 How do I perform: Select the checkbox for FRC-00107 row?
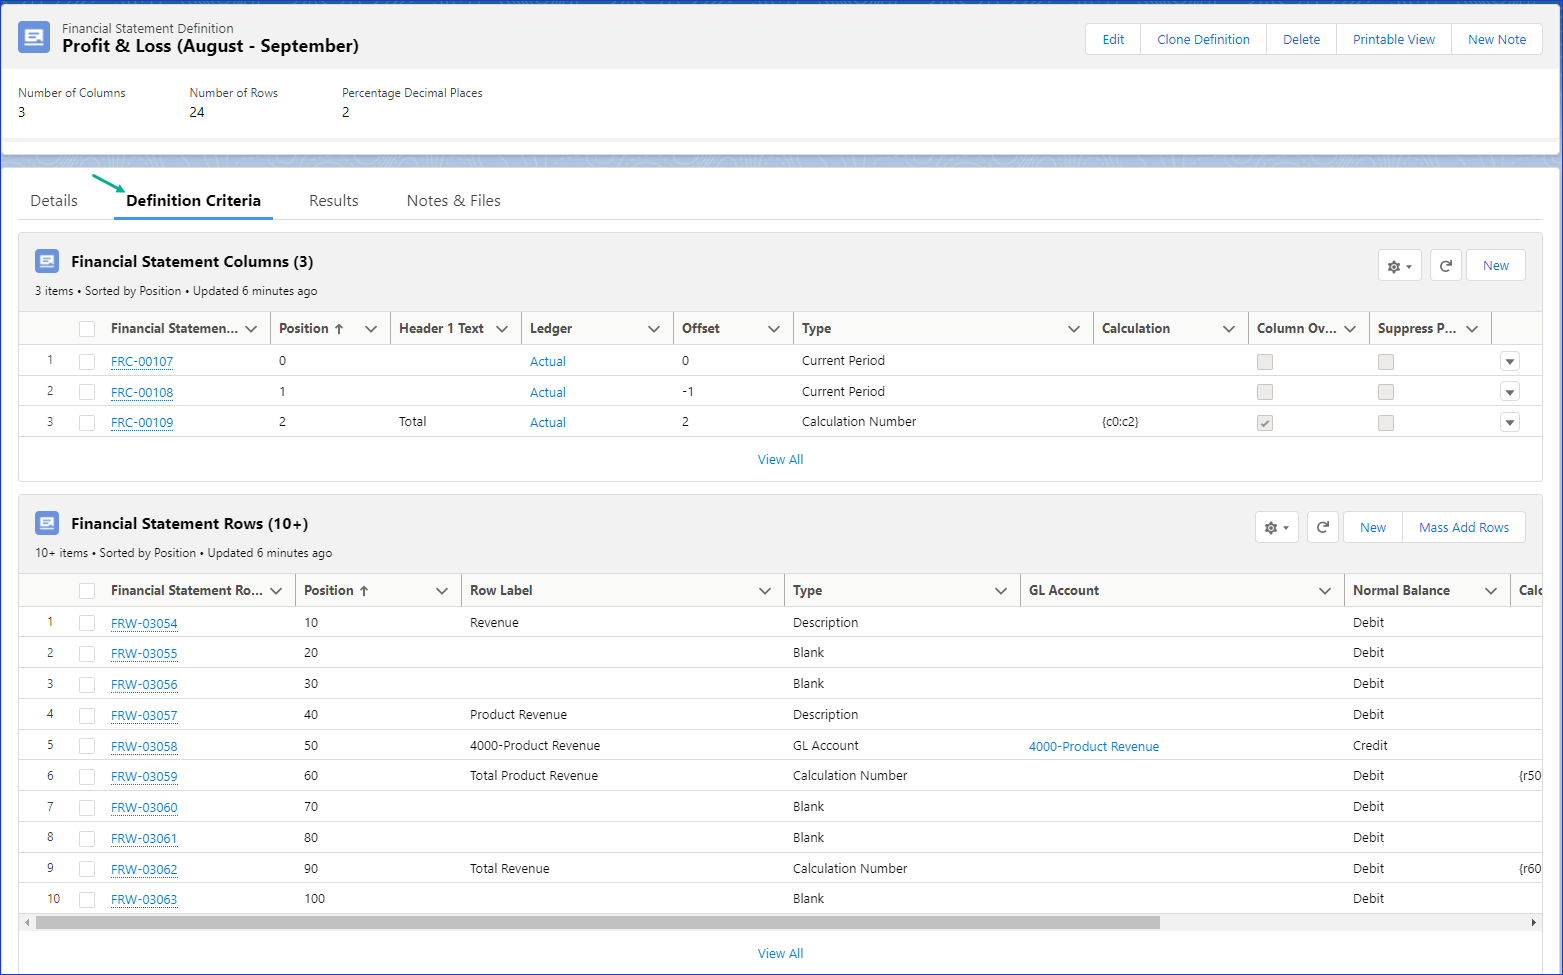point(87,362)
